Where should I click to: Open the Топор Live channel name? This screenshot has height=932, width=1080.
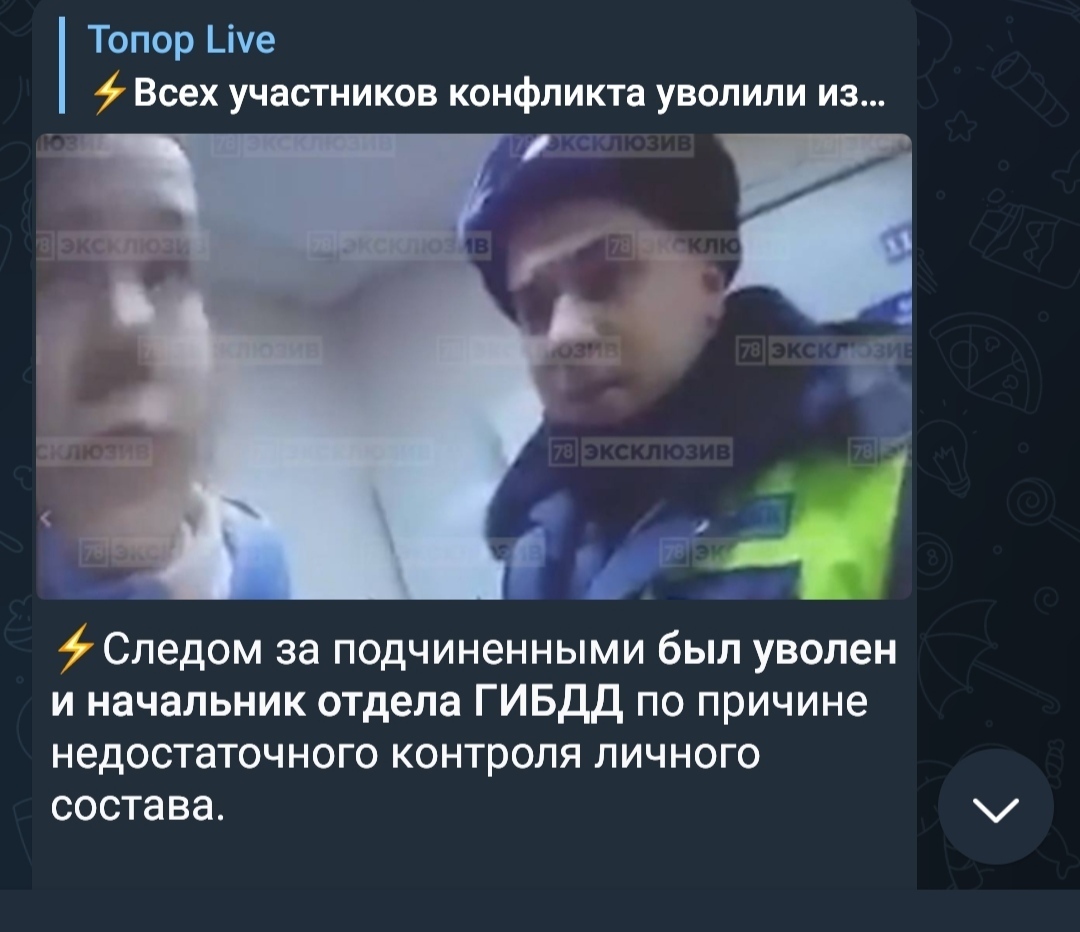click(181, 39)
